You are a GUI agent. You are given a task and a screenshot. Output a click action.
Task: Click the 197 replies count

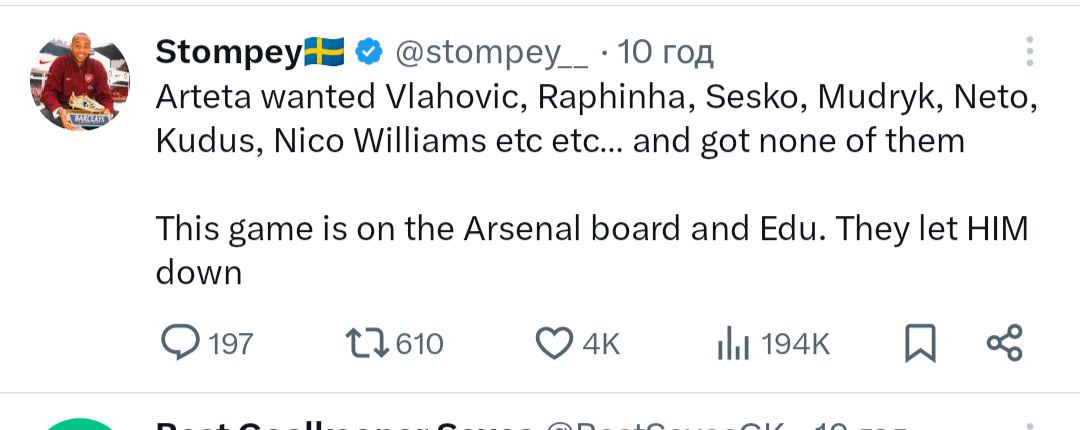pyautogui.click(x=232, y=344)
